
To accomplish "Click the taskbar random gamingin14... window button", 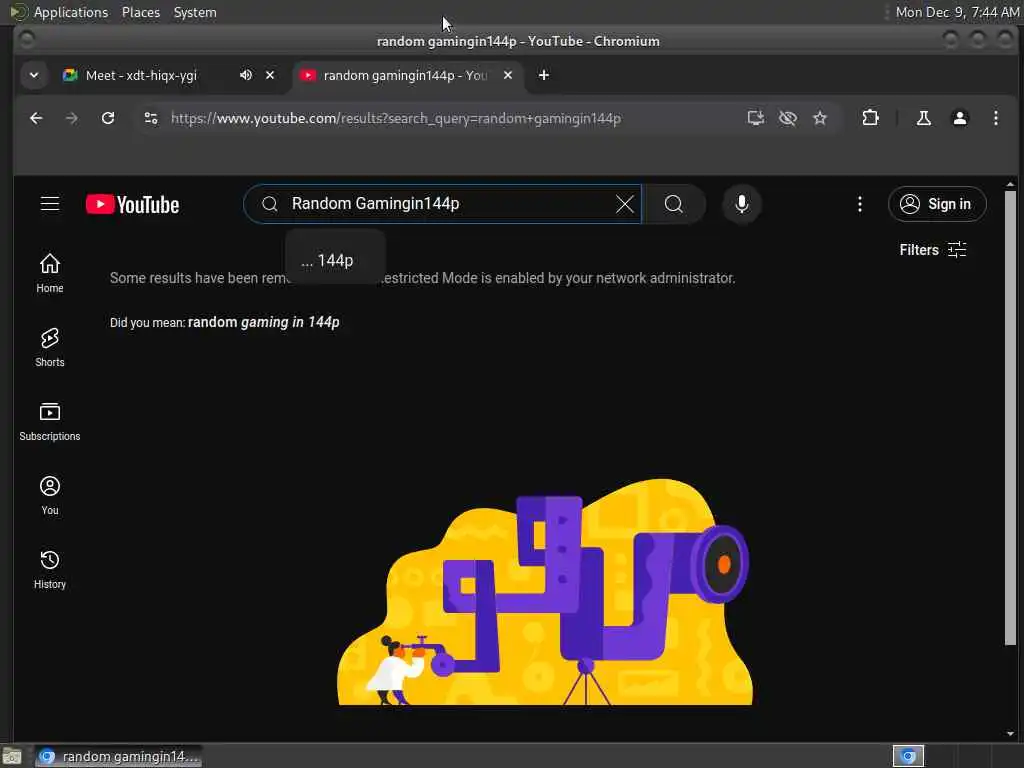I will coord(118,756).
